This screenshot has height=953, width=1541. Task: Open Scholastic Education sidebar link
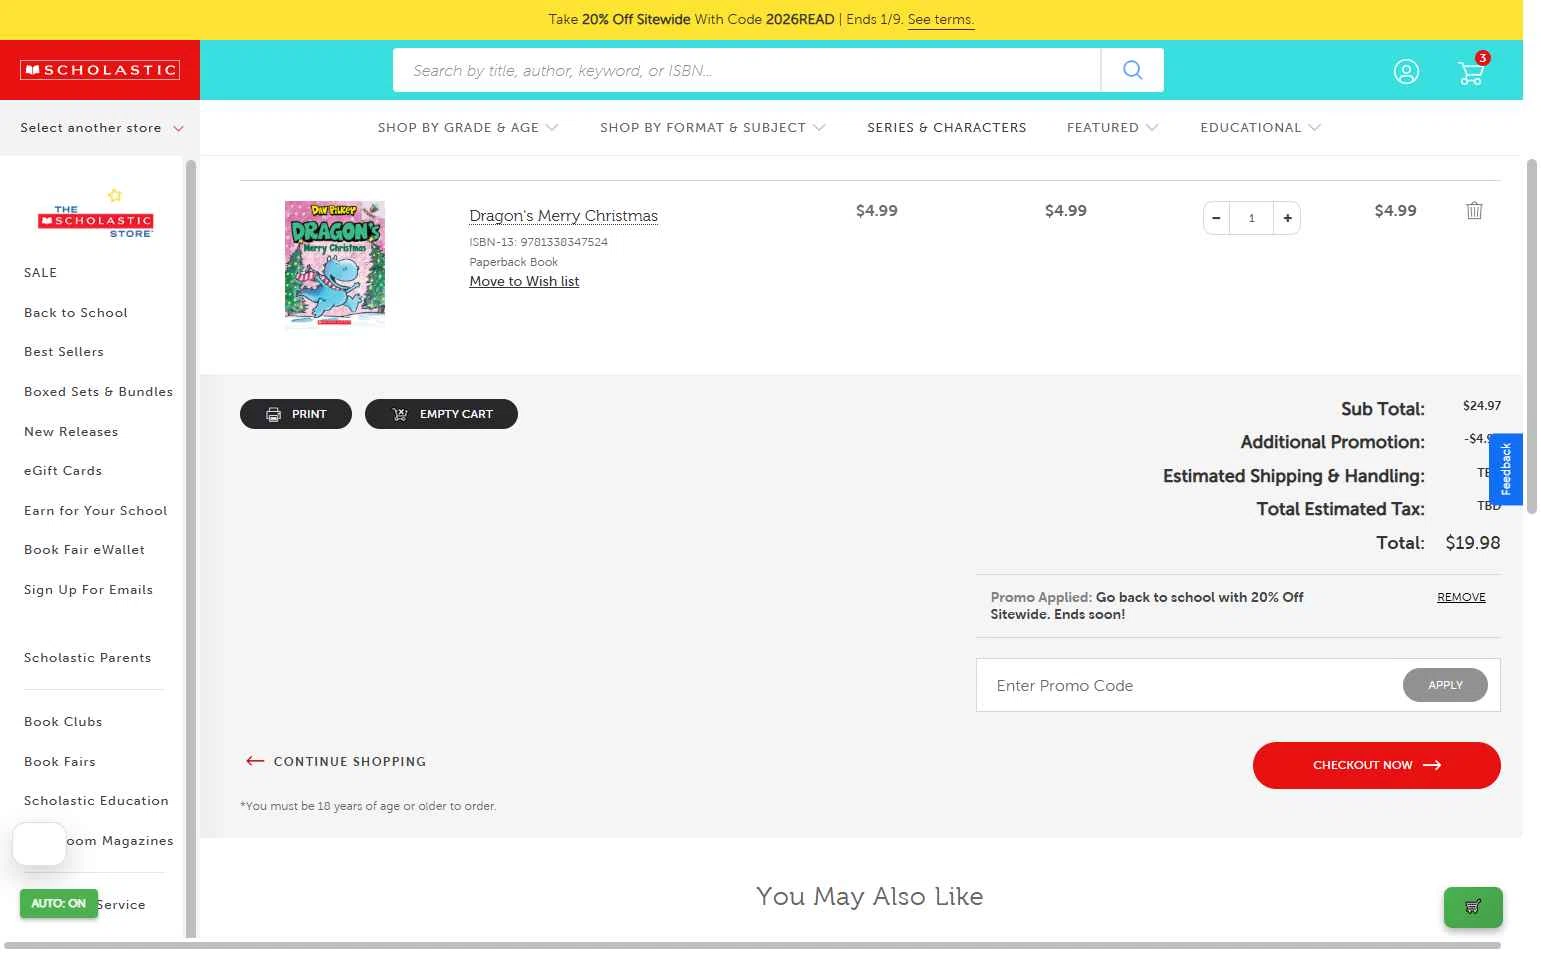pyautogui.click(x=96, y=800)
